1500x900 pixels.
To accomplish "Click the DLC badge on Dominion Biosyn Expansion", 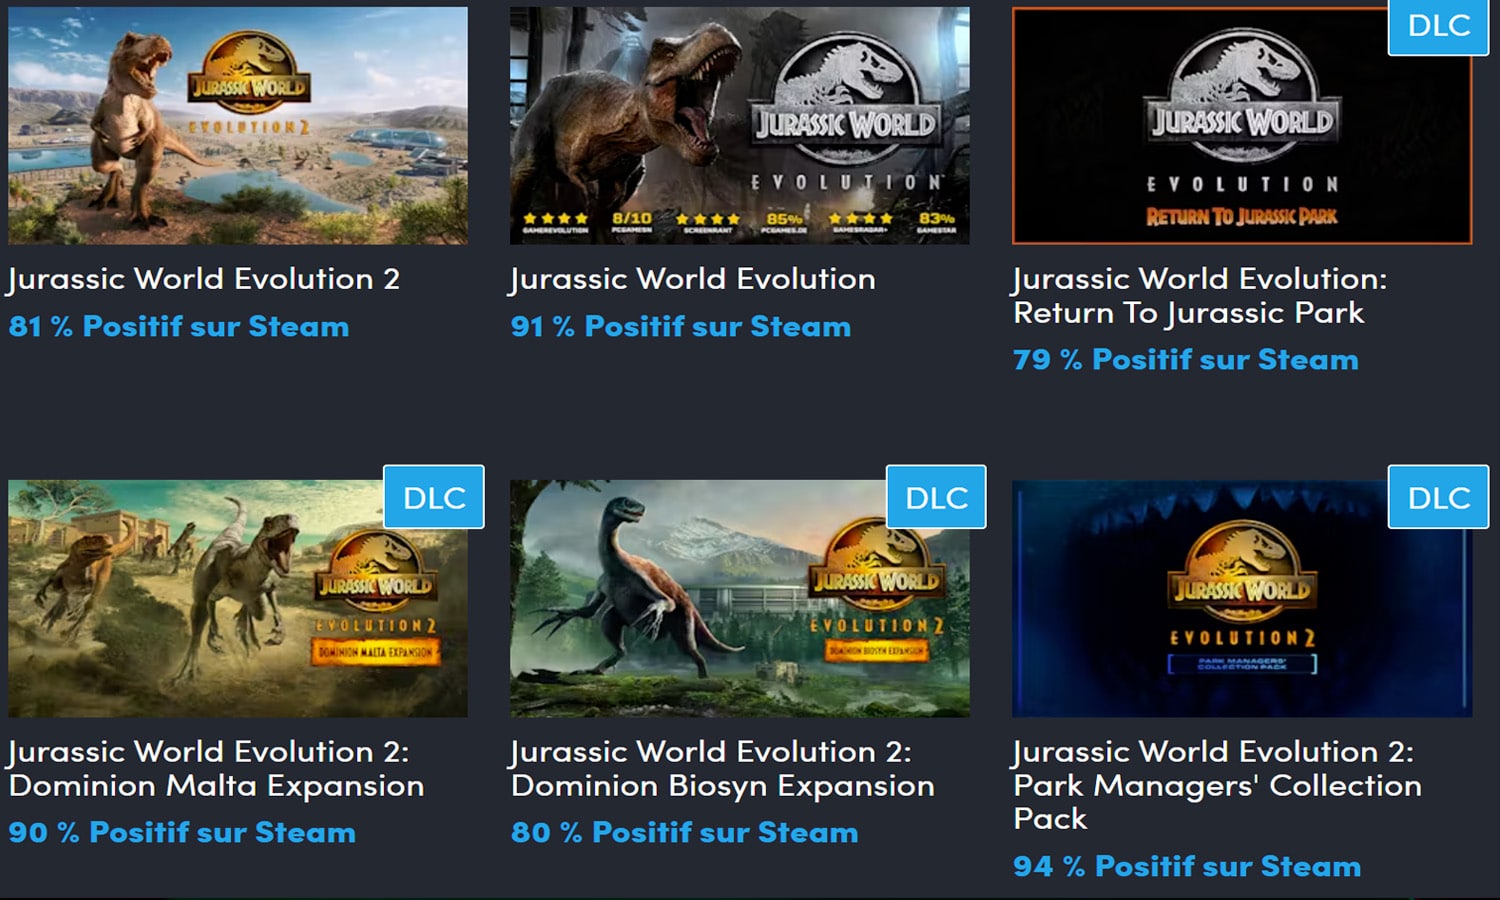I will point(936,497).
